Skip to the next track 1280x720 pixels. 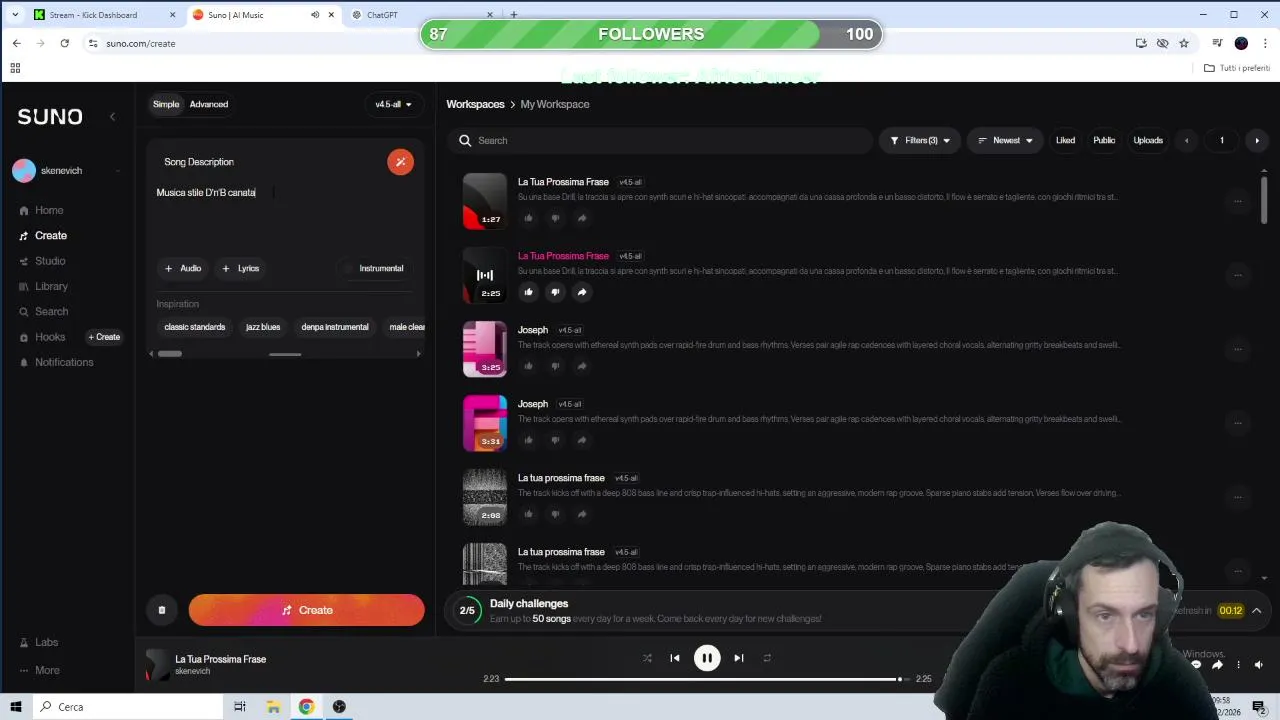tap(739, 658)
